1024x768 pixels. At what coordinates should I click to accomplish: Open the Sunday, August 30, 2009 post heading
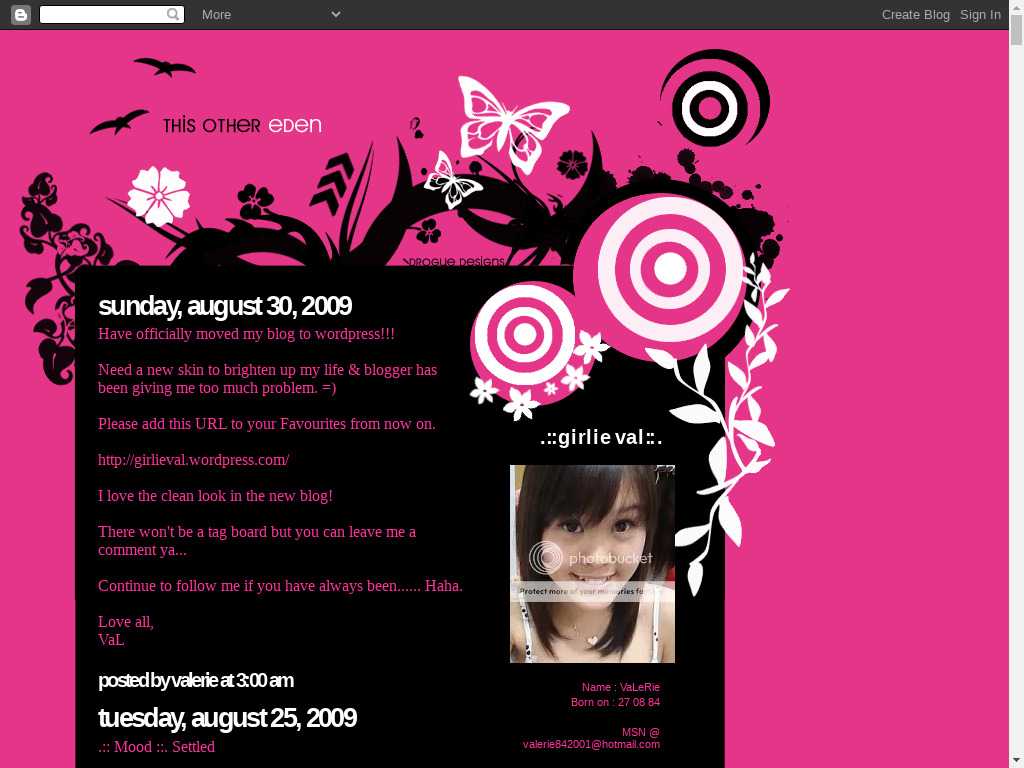click(x=225, y=306)
